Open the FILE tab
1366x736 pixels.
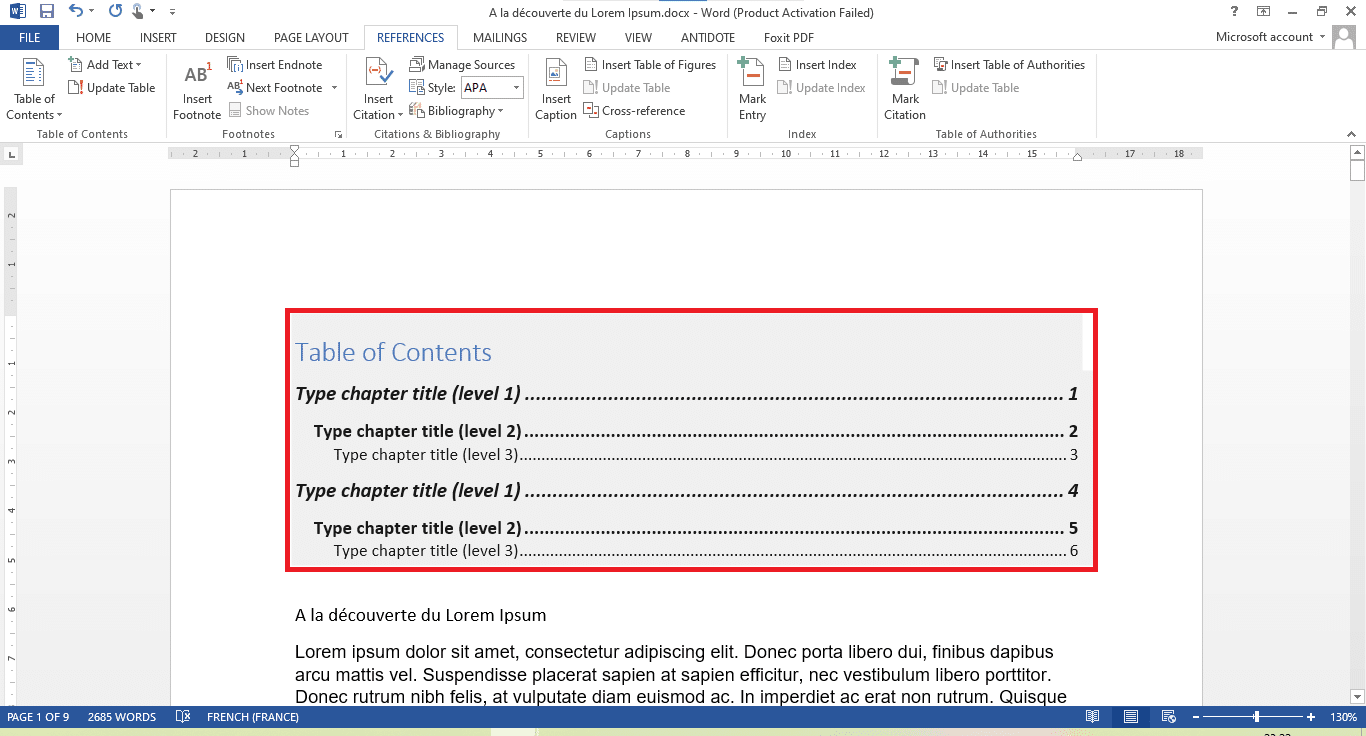[x=30, y=38]
